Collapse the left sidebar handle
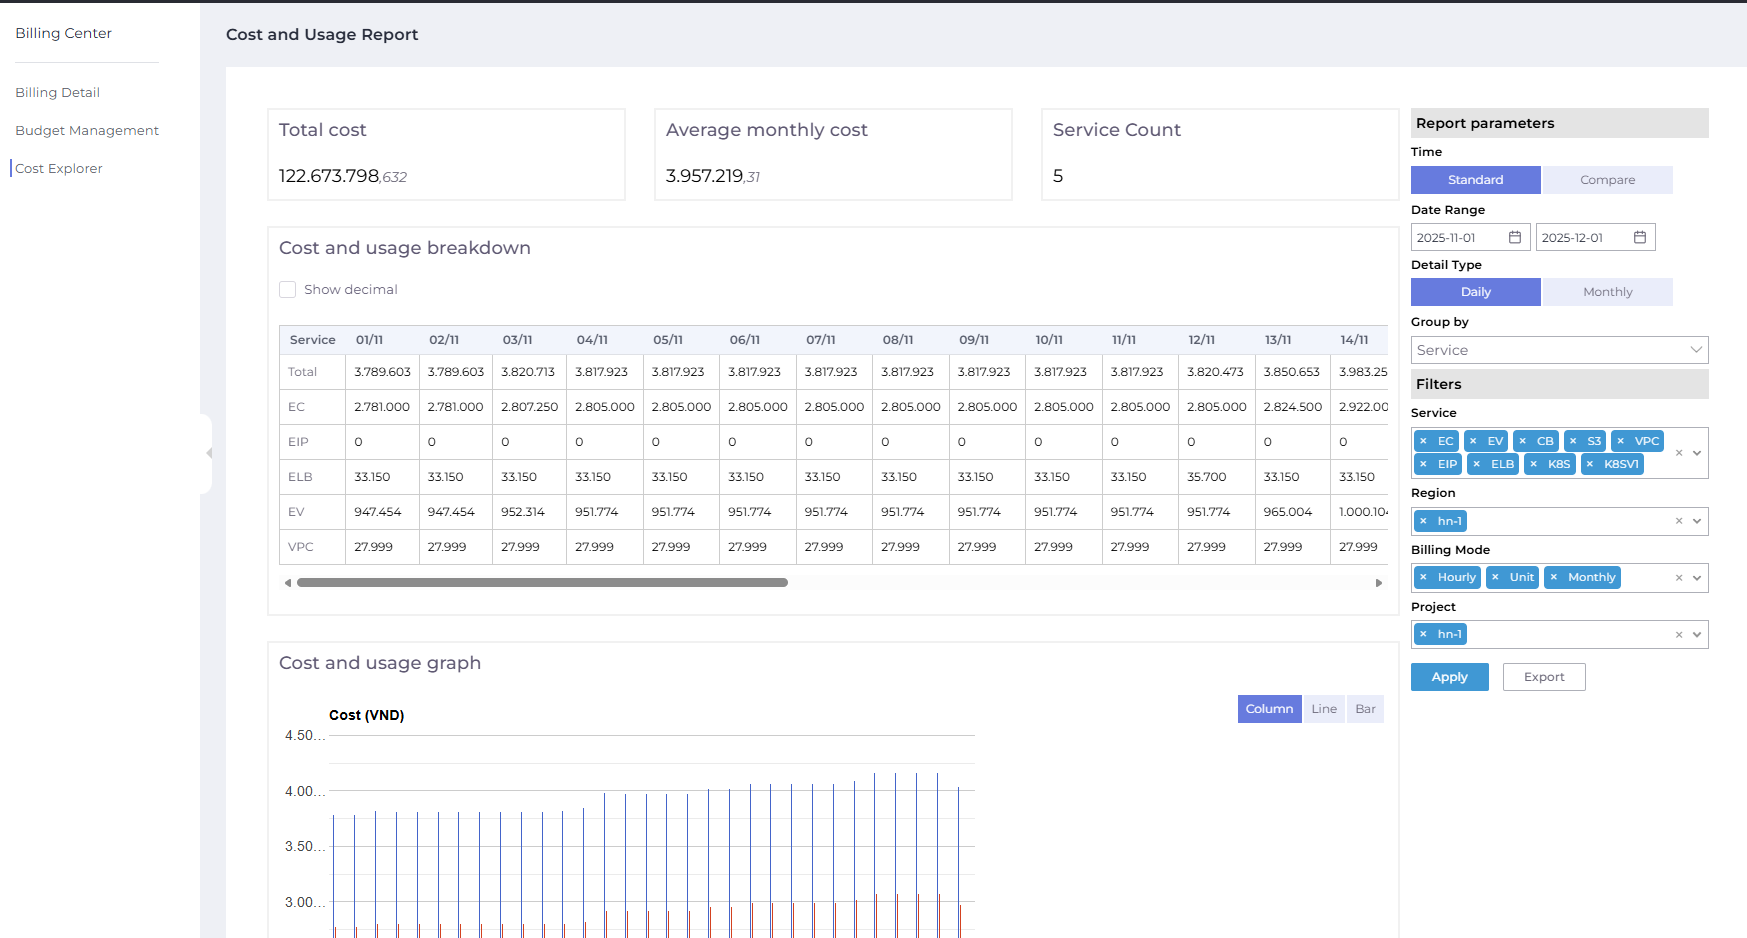Screen dimensions: 1747x938 tap(207, 453)
